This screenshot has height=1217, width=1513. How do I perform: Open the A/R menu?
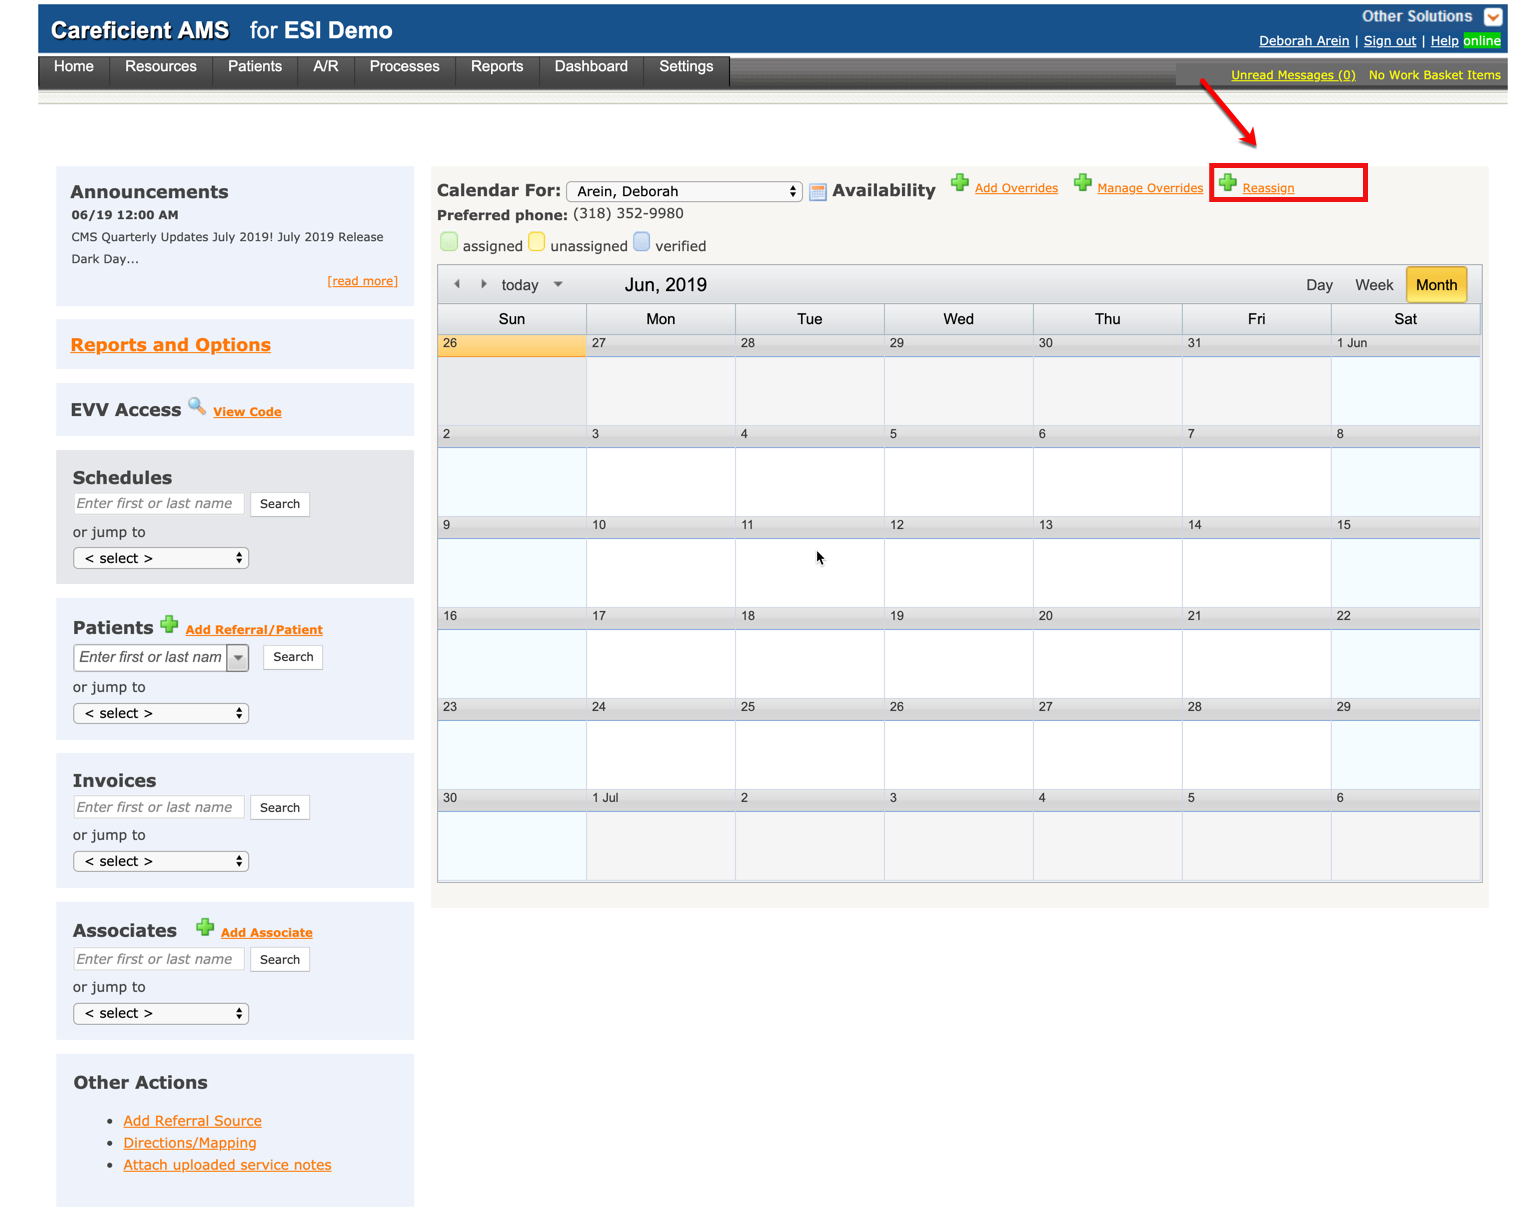pos(326,67)
